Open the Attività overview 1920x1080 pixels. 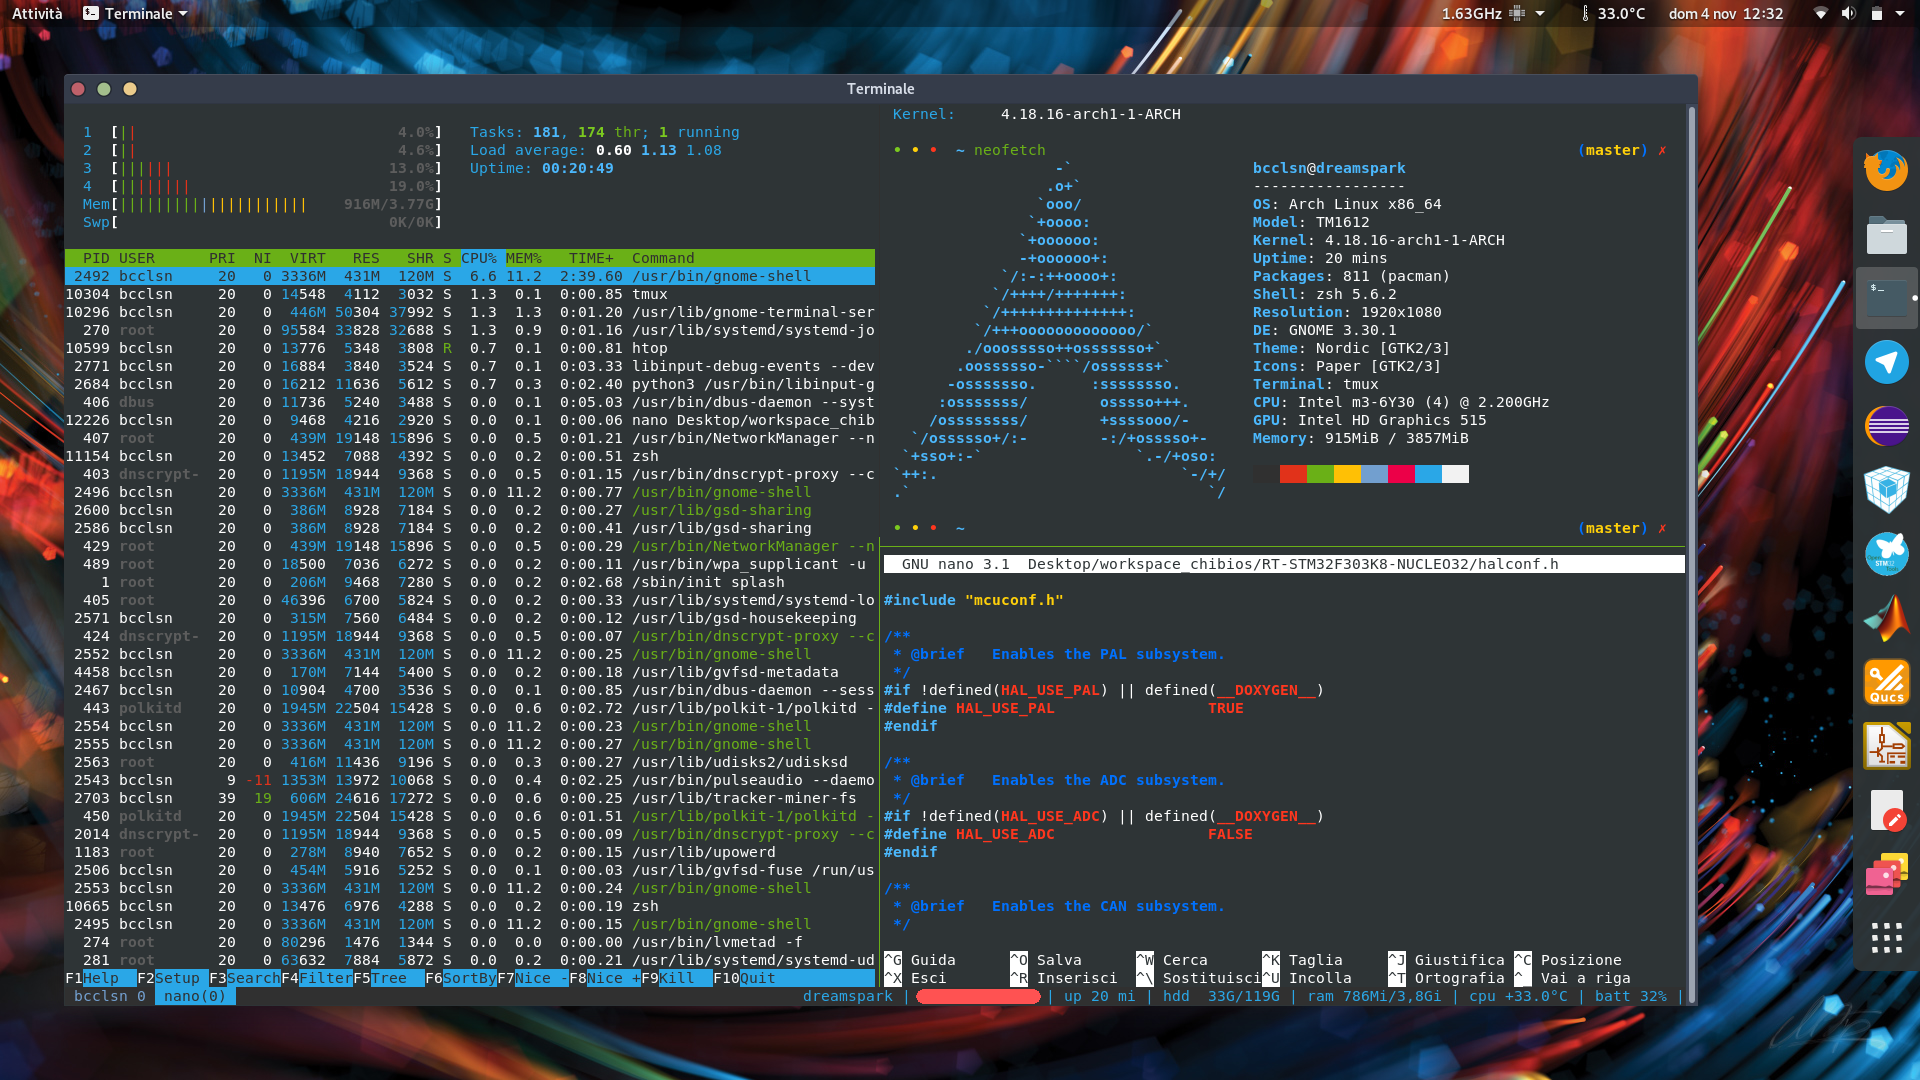37,14
